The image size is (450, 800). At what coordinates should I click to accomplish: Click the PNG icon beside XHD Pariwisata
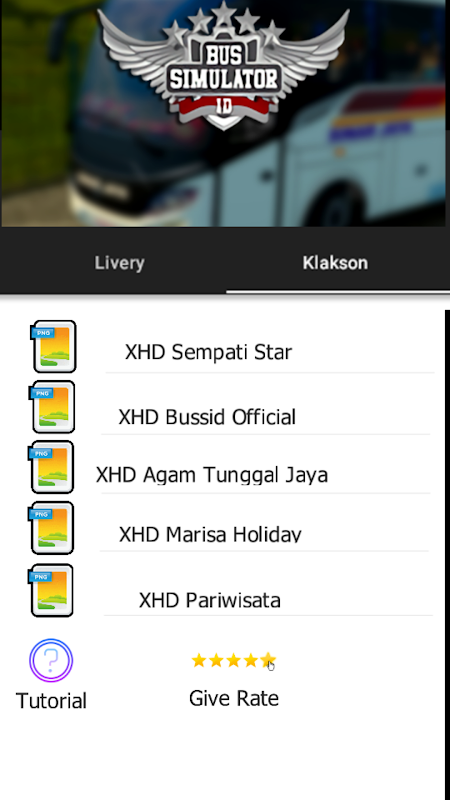(51, 590)
